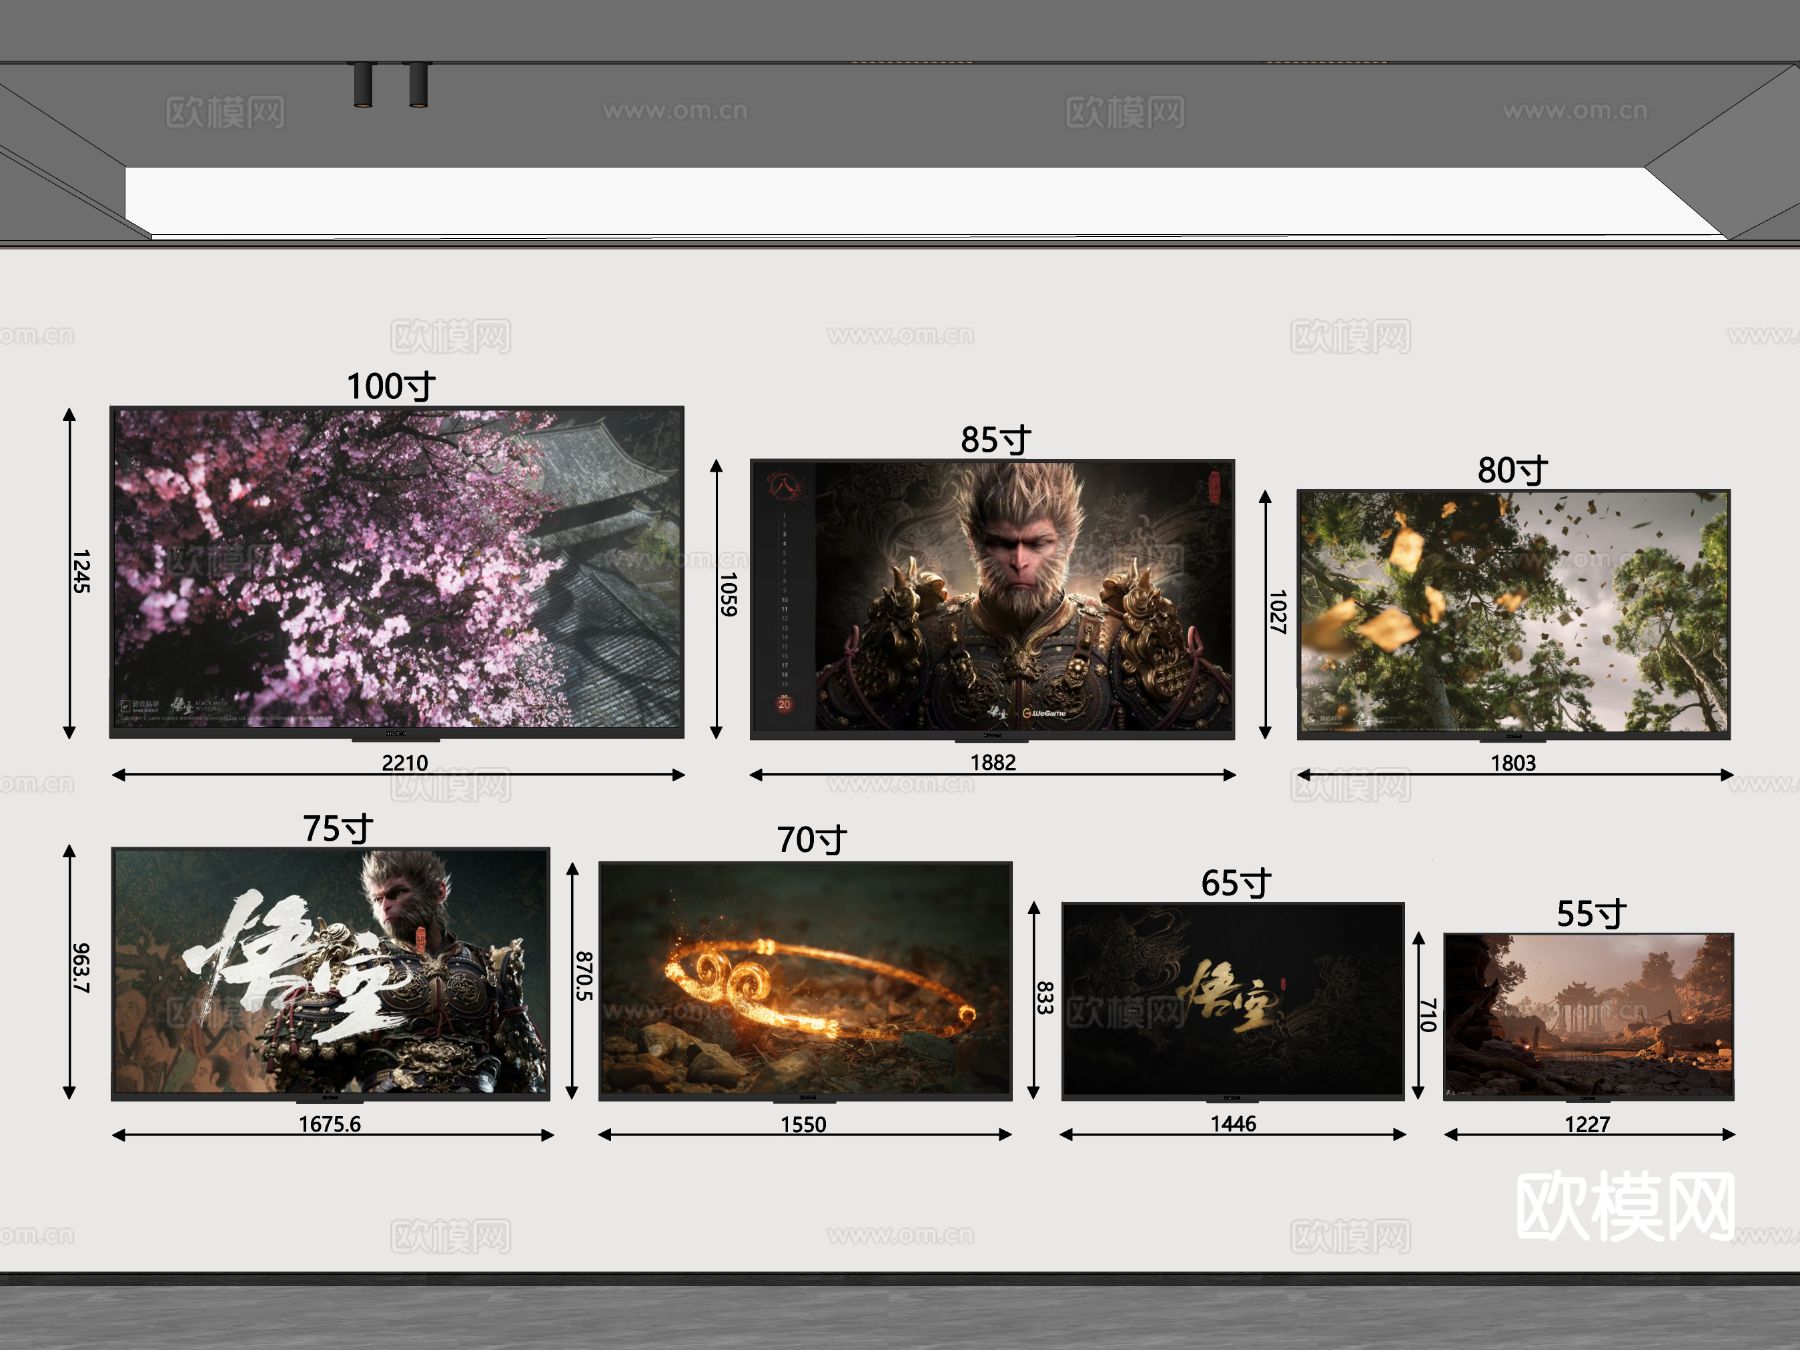Screen dimensions: 1800x1350
Task: Select the '2210' width dimension text
Action: pyautogui.click(x=405, y=763)
